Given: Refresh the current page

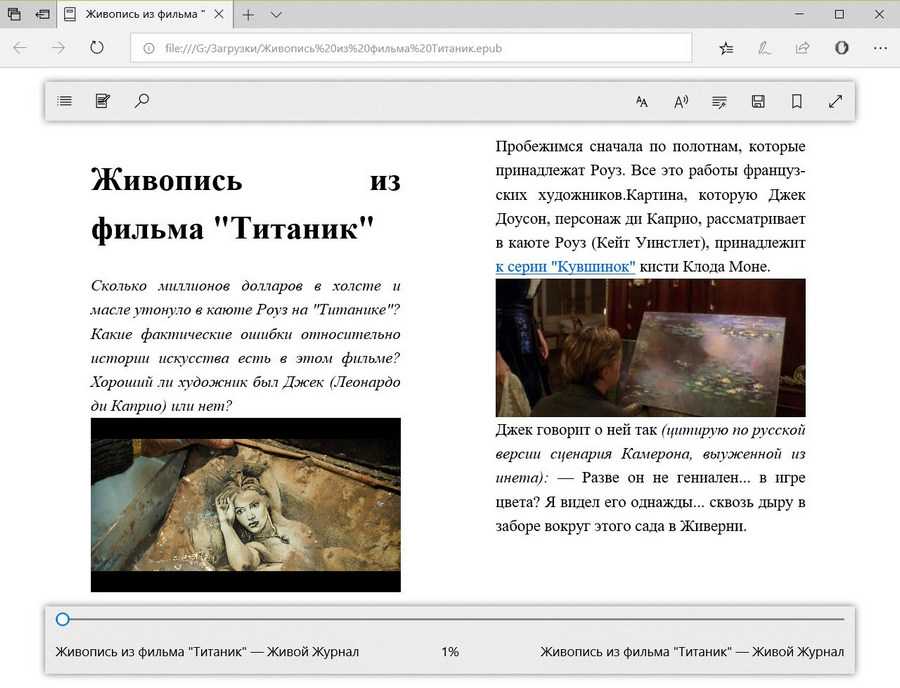Looking at the screenshot, I should coord(97,48).
